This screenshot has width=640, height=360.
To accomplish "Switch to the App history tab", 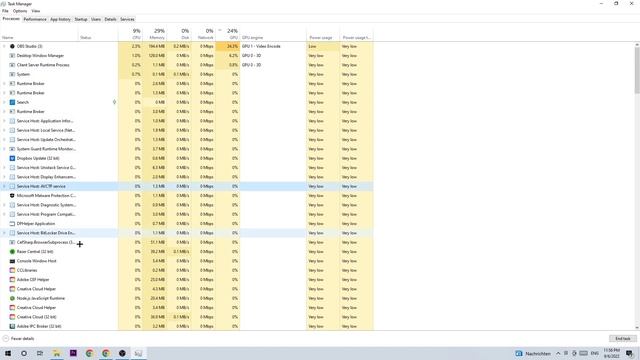I will 60,19.
